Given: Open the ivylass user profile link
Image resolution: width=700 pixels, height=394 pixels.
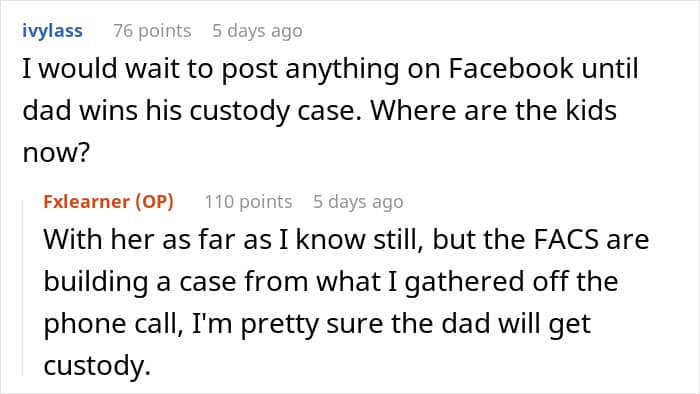Looking at the screenshot, I should [x=52, y=31].
